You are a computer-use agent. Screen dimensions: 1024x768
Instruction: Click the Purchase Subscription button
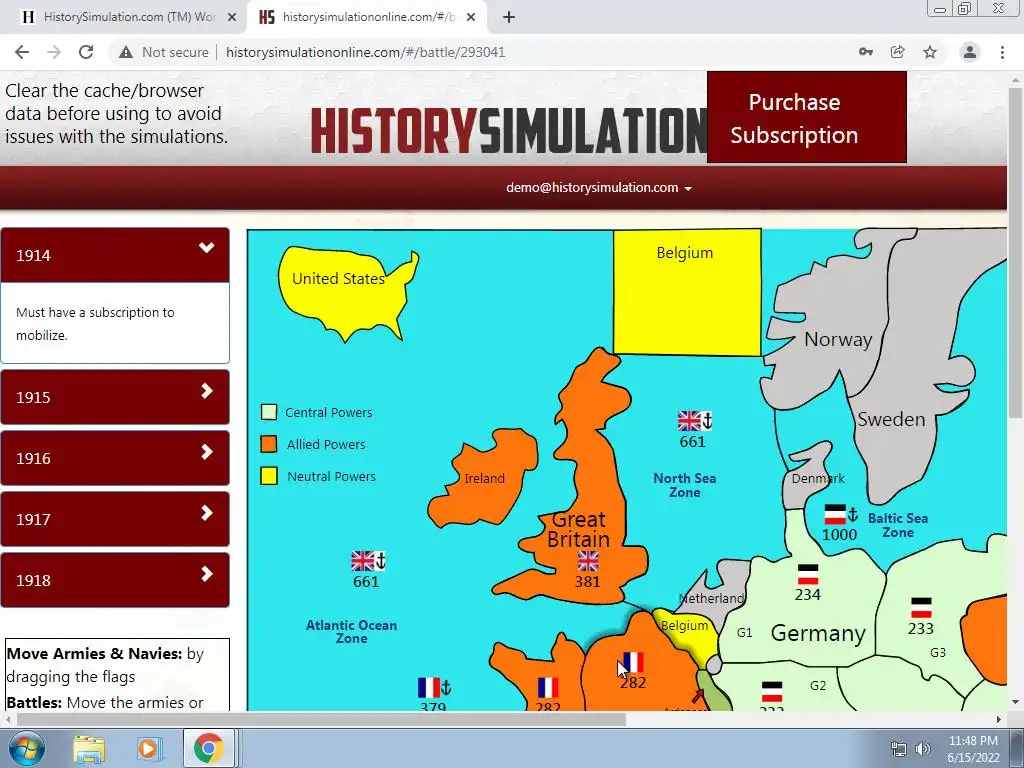[807, 118]
